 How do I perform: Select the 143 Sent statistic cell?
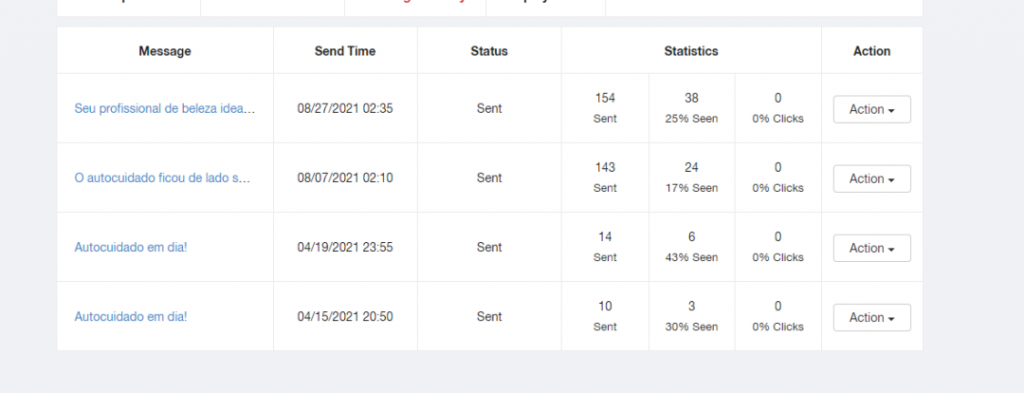tap(605, 178)
